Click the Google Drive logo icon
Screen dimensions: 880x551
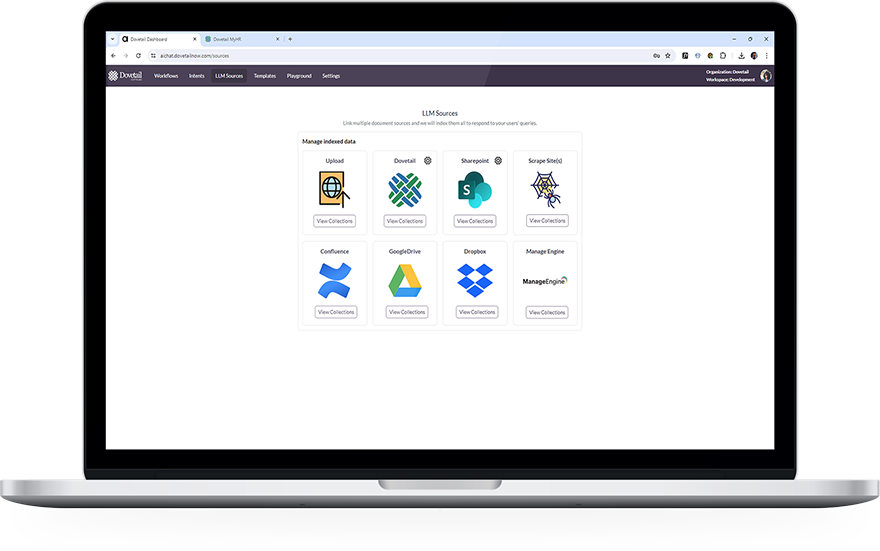coord(405,281)
